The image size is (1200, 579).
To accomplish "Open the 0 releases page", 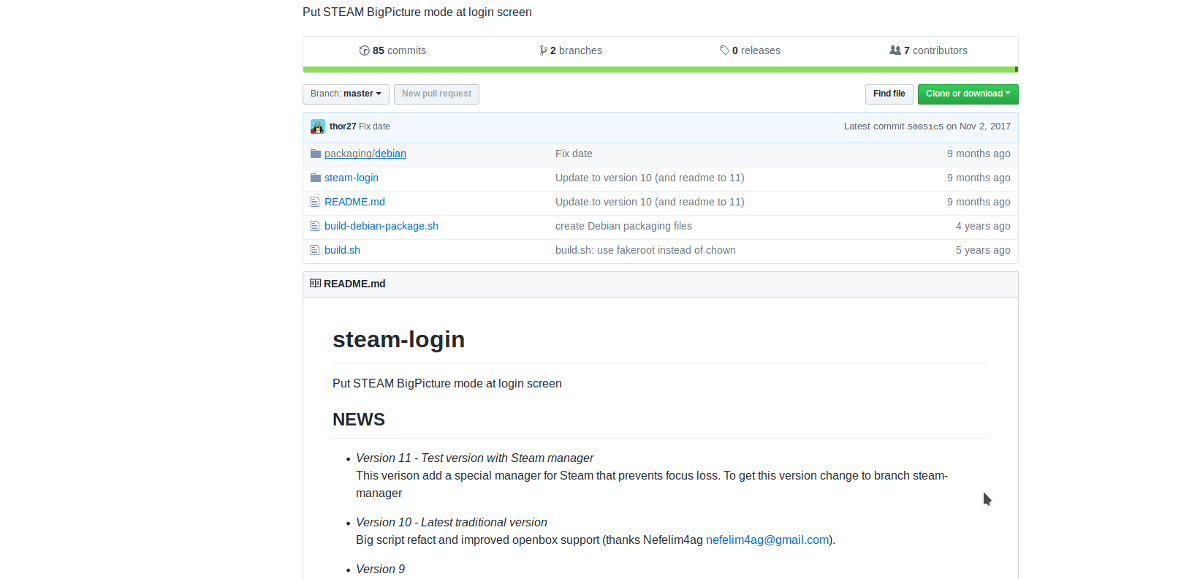I will pos(750,50).
